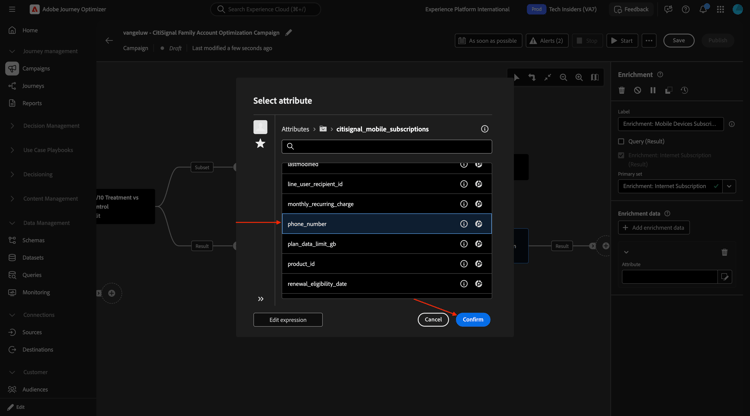Open the more options ellipsis button
The height and width of the screenshot is (416, 750).
(x=649, y=41)
